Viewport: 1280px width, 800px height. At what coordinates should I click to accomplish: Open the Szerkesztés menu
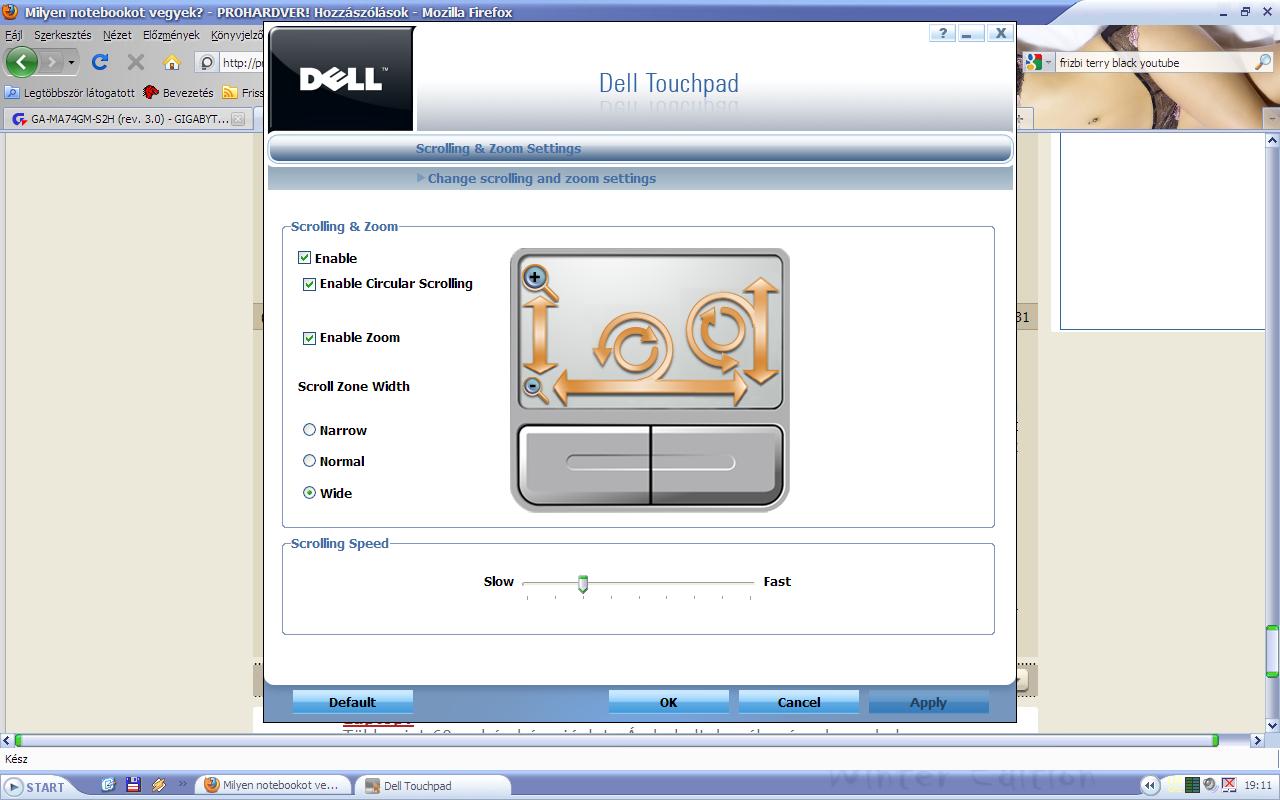click(x=62, y=35)
